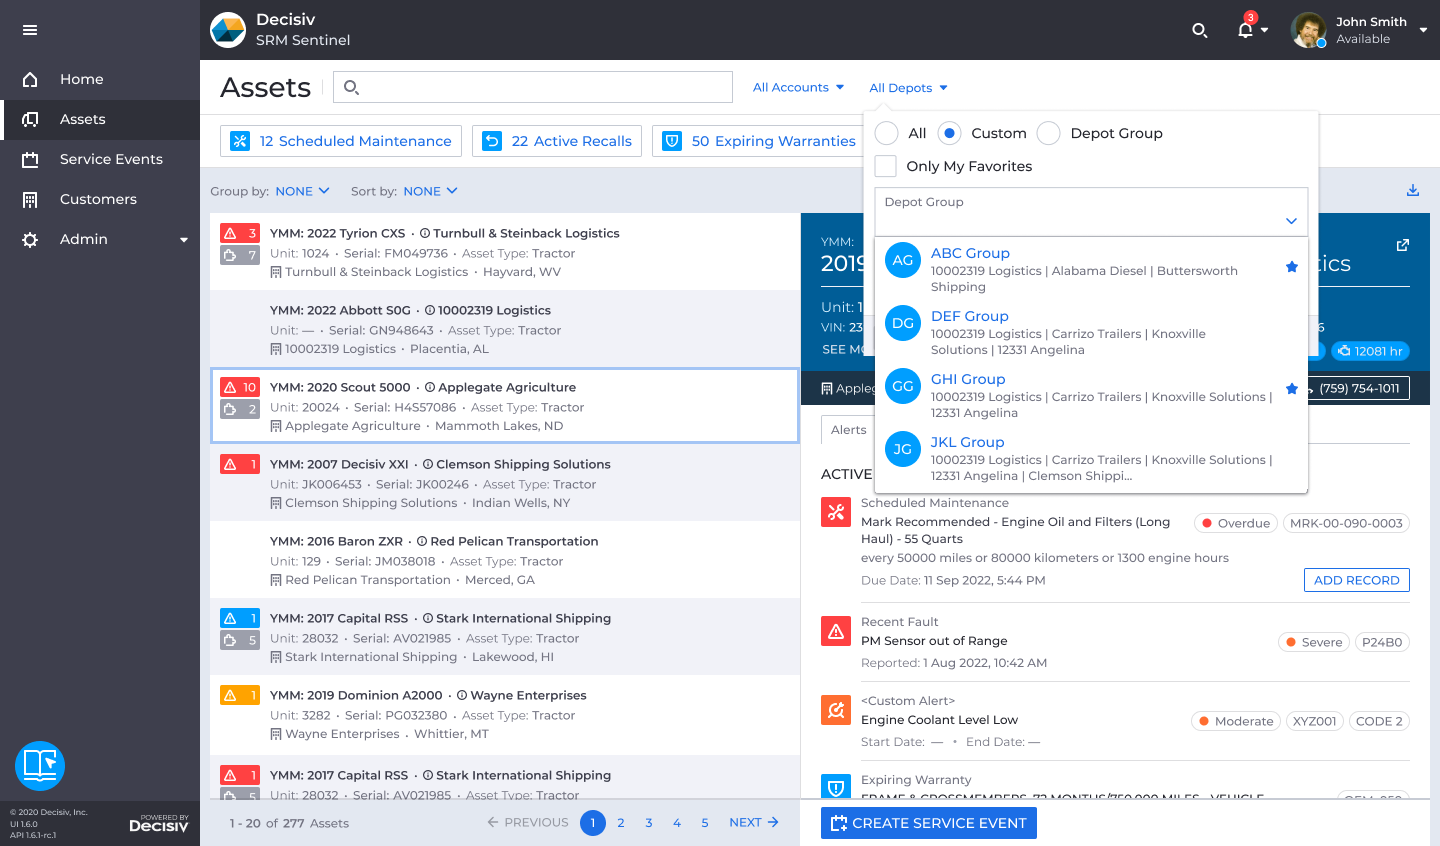Image resolution: width=1440 pixels, height=846 pixels.
Task: Download the assets list
Action: click(x=1413, y=190)
